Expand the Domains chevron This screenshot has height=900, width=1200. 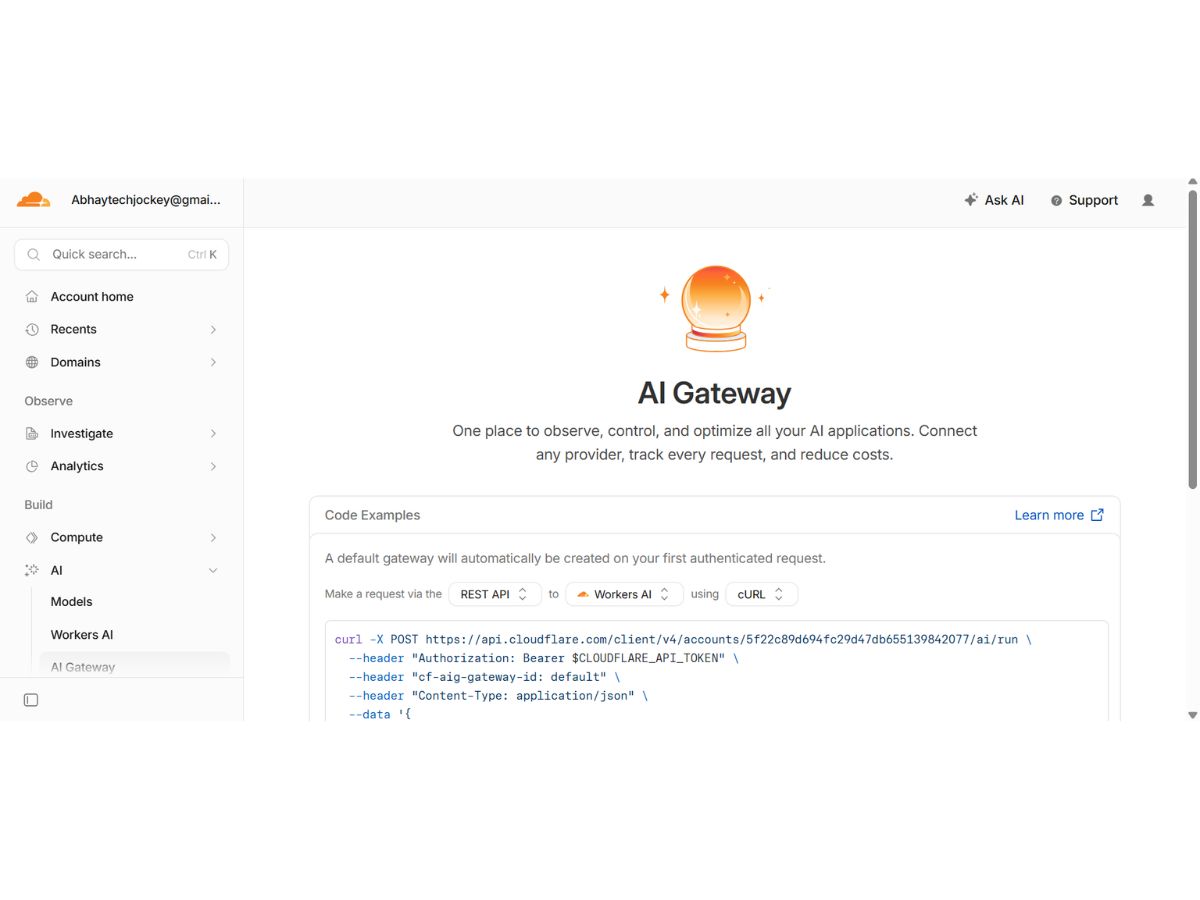click(x=213, y=362)
